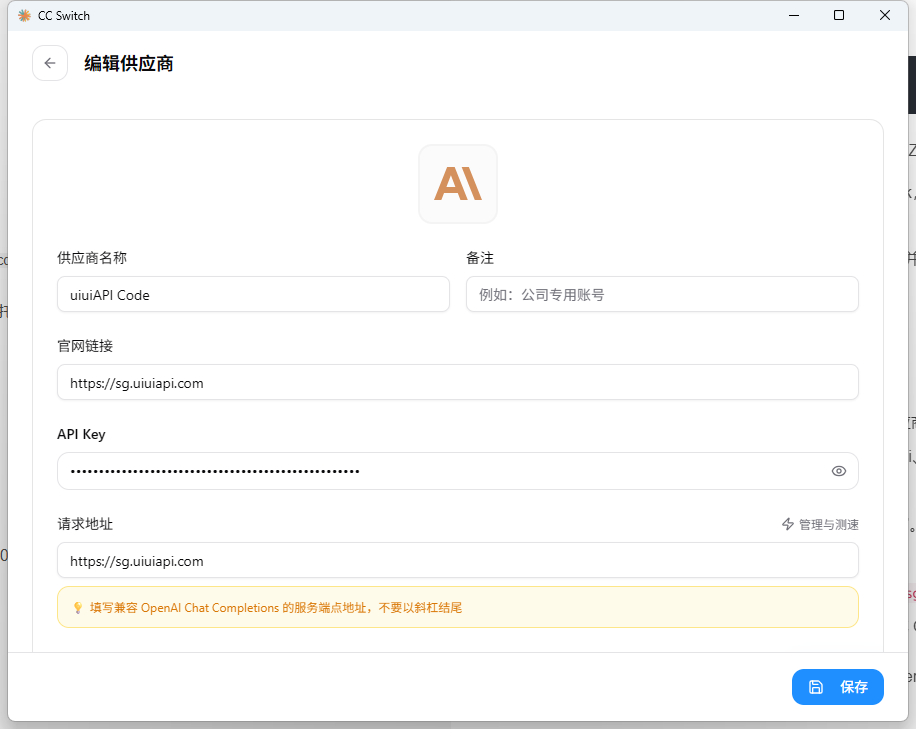Minimize the CC Switch window
Viewport: 916px width, 729px height.
pos(793,15)
